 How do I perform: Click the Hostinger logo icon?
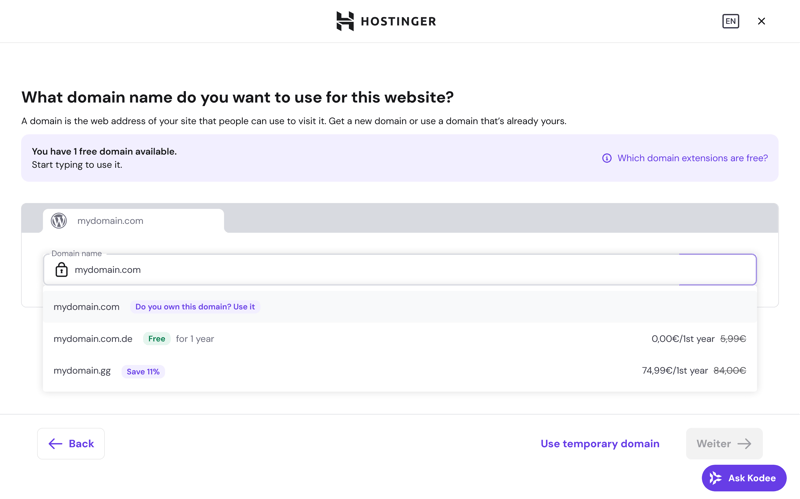tap(345, 21)
